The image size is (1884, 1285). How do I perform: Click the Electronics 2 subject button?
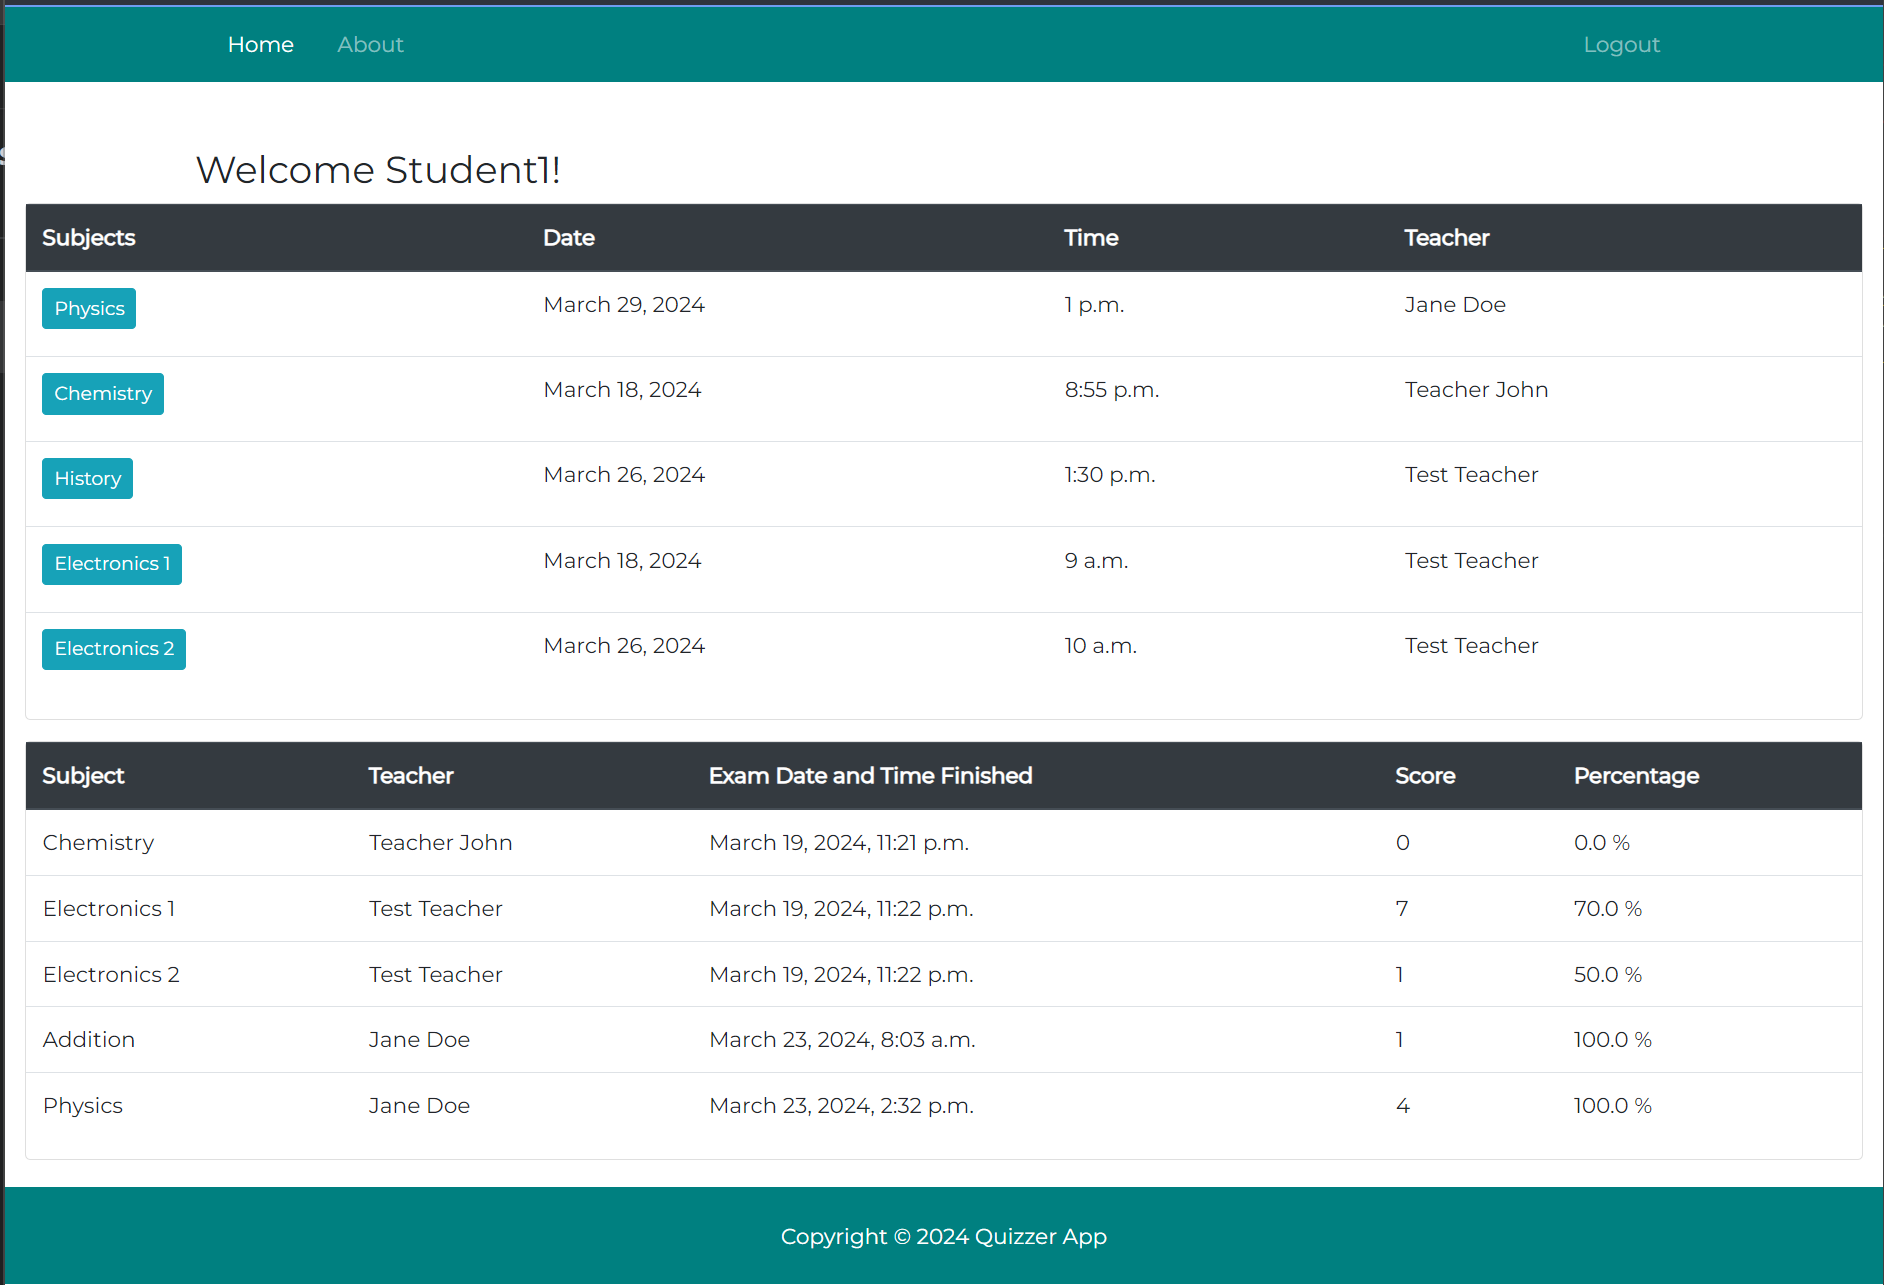(114, 649)
